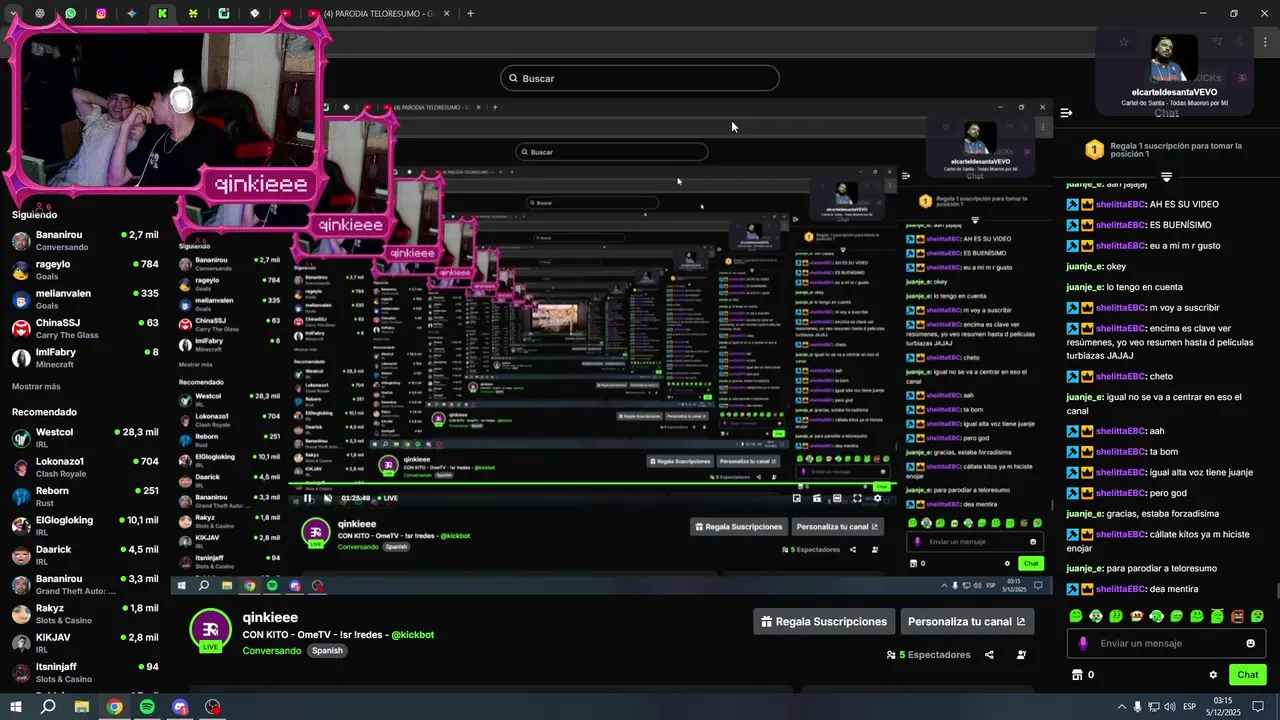Open the tab search dropdown arrow
This screenshot has width=1280, height=720.
(x=13, y=14)
